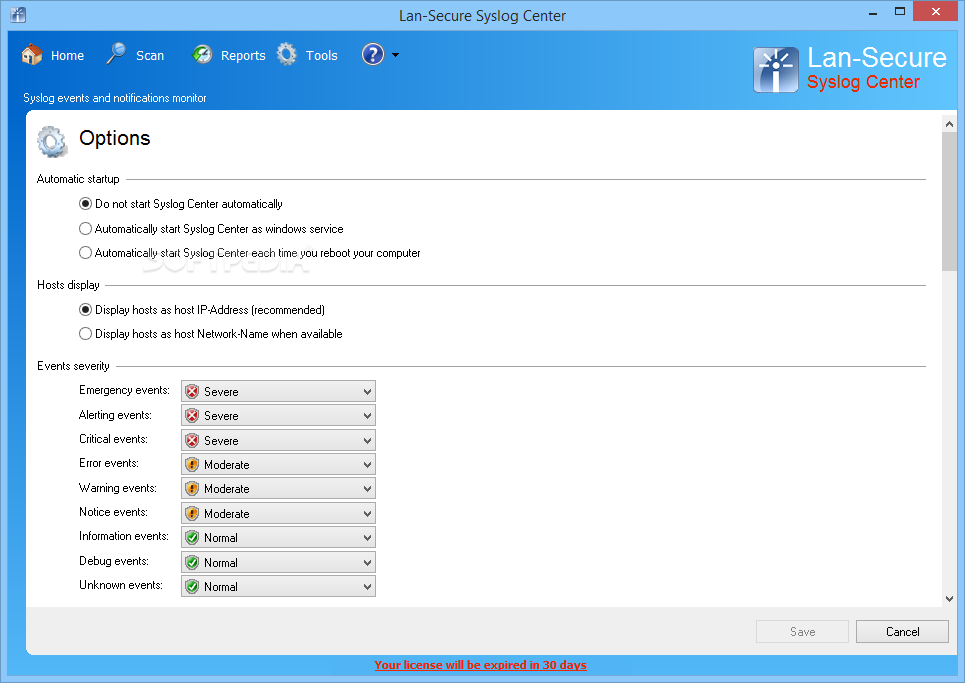This screenshot has height=683, width=965.
Task: Open the Help dropdown arrow
Action: (x=395, y=55)
